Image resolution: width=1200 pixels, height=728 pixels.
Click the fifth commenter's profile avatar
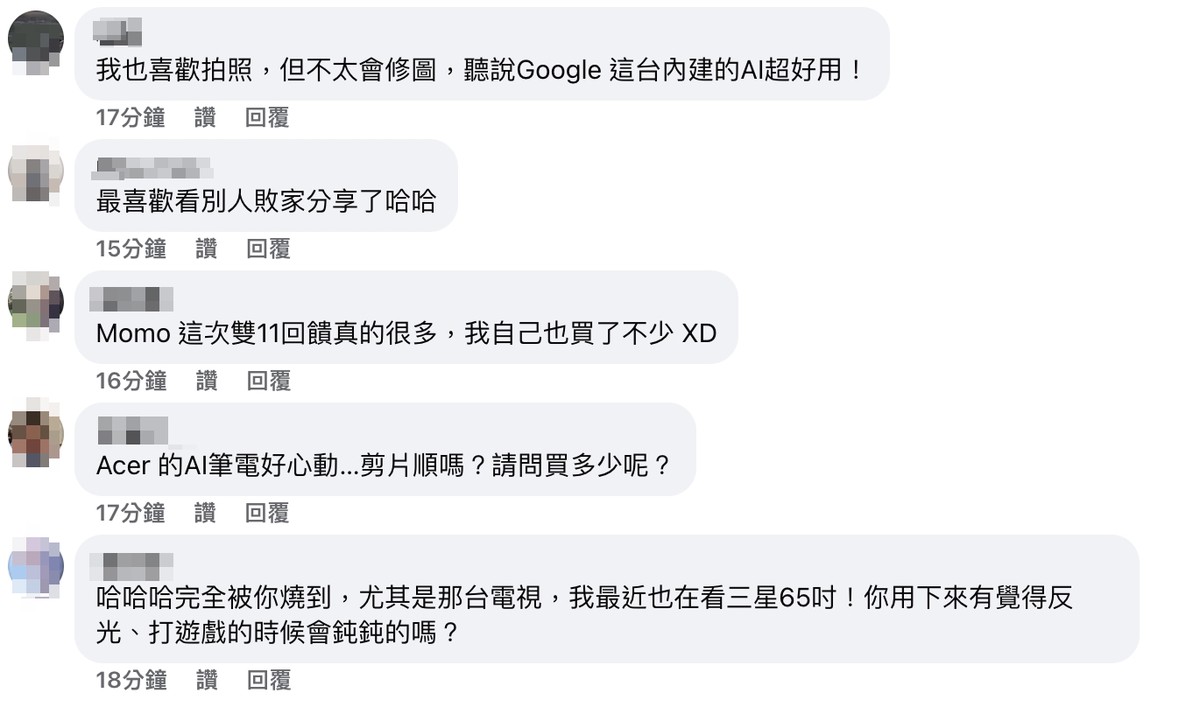(x=36, y=566)
